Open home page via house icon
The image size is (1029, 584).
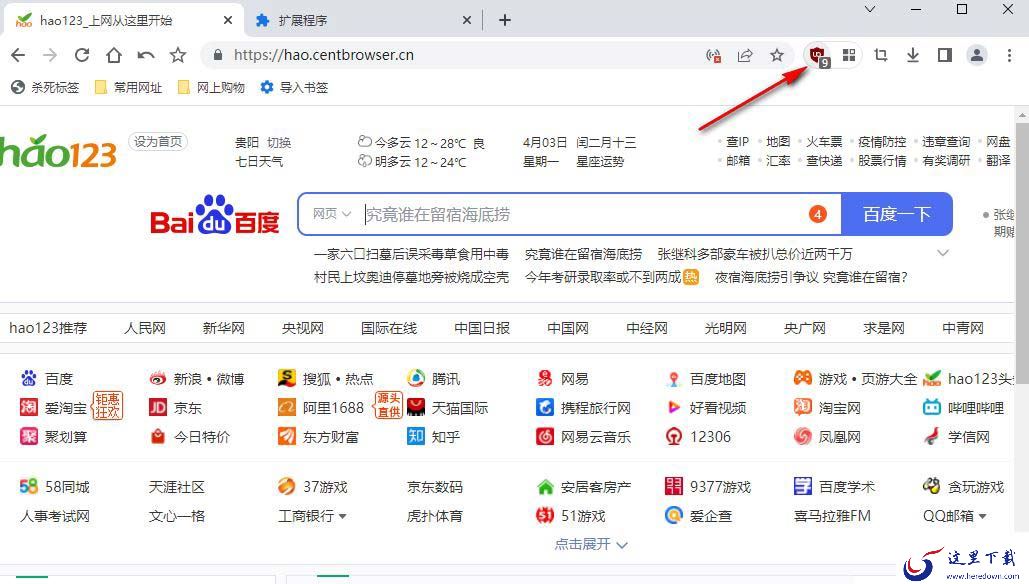114,55
